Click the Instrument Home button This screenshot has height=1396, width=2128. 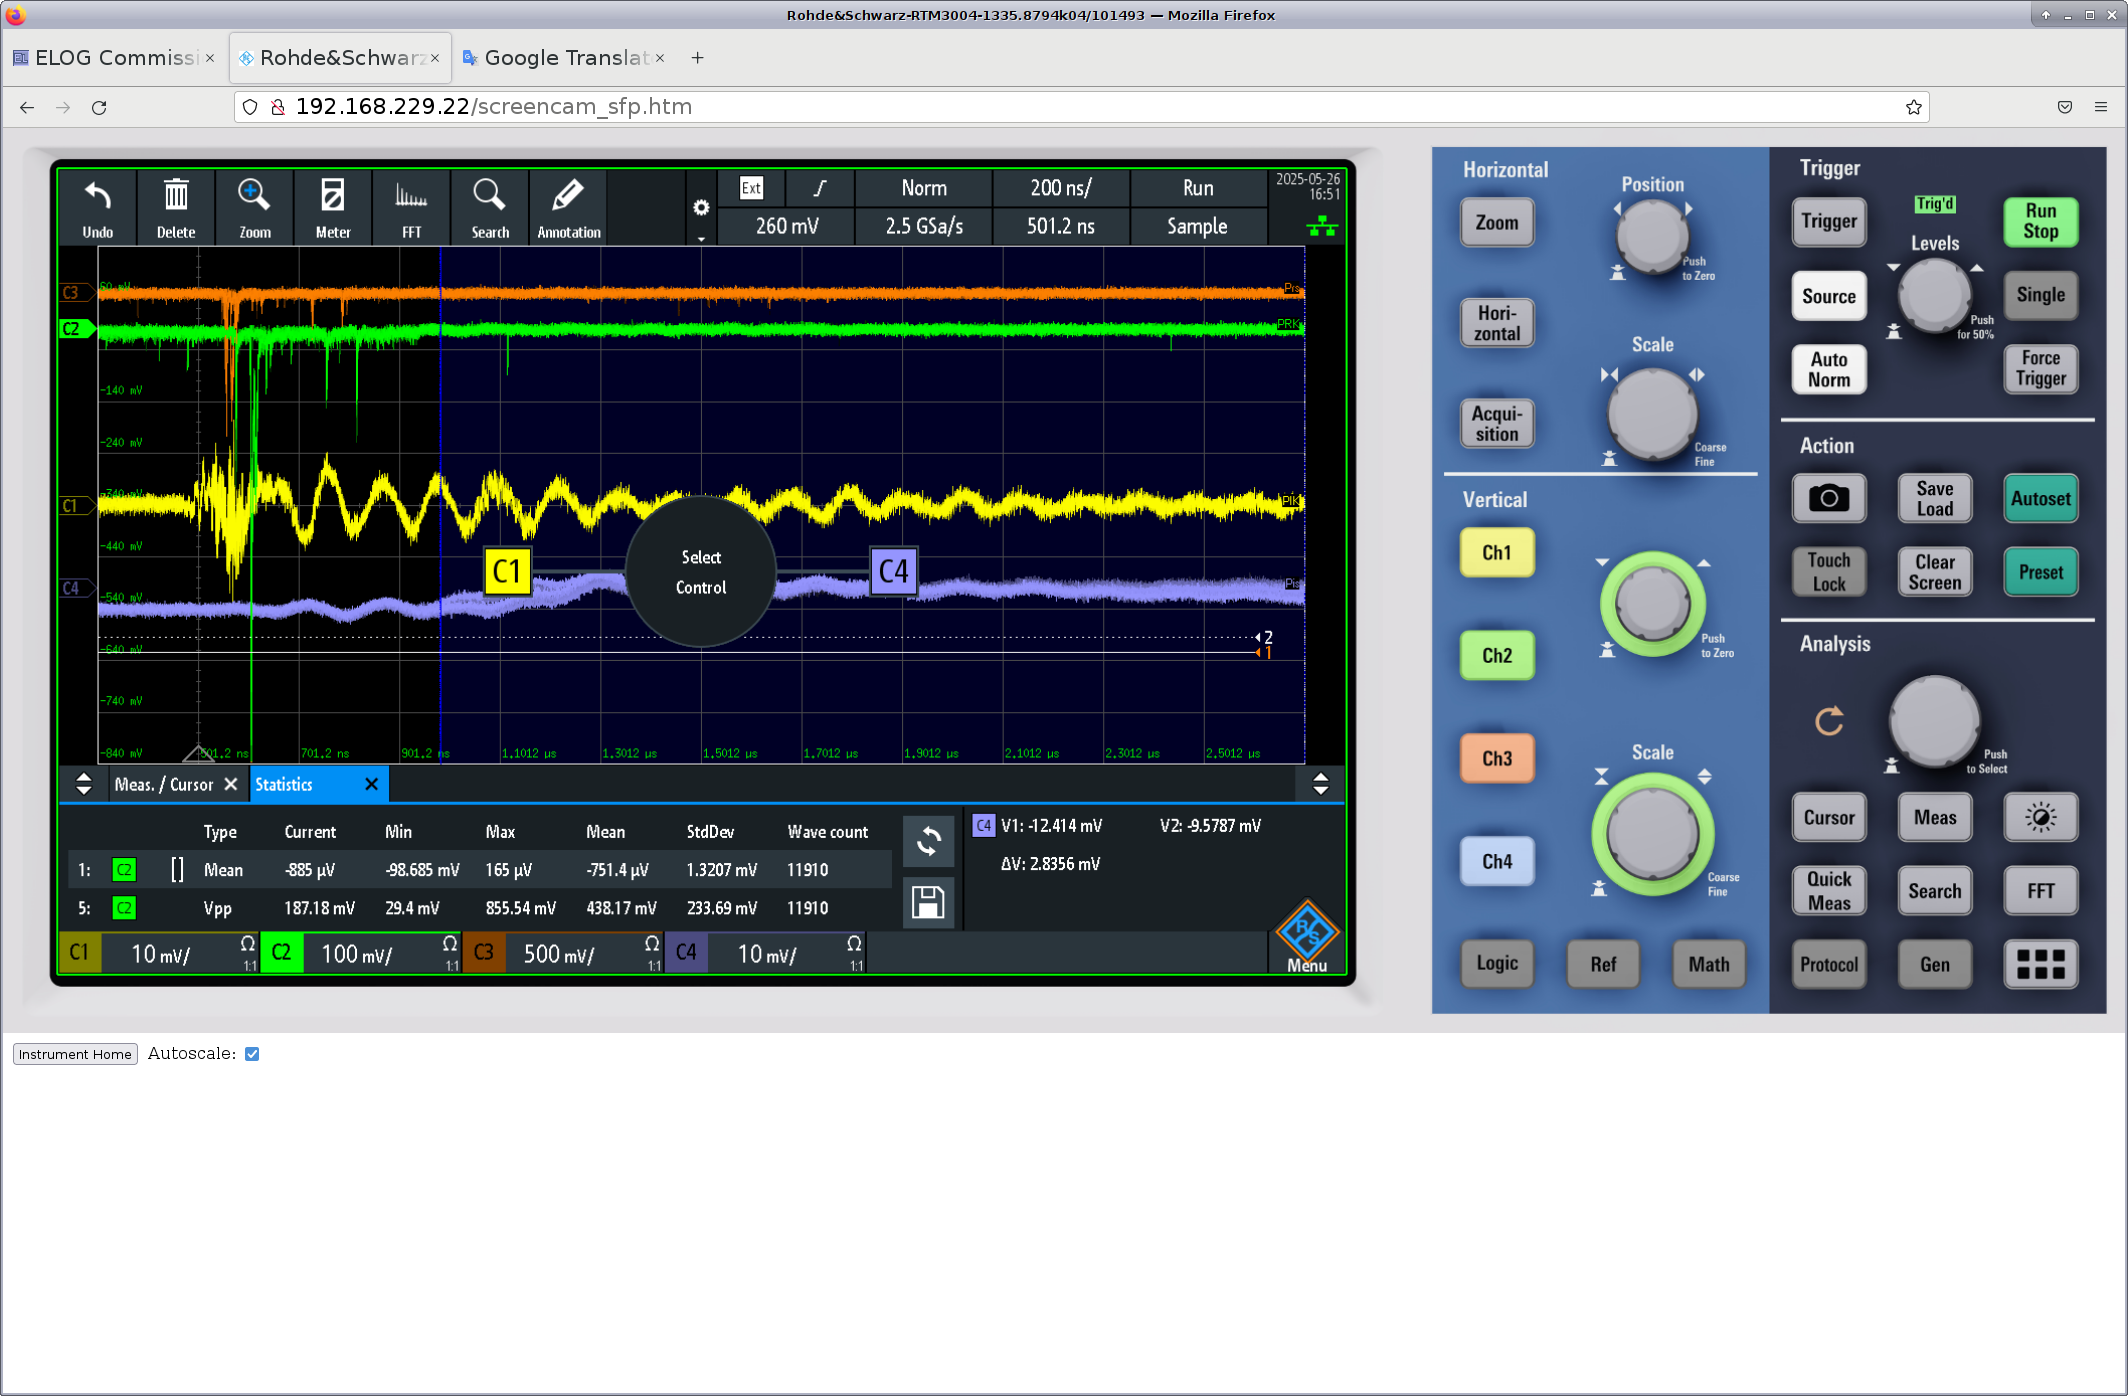pyautogui.click(x=75, y=1054)
